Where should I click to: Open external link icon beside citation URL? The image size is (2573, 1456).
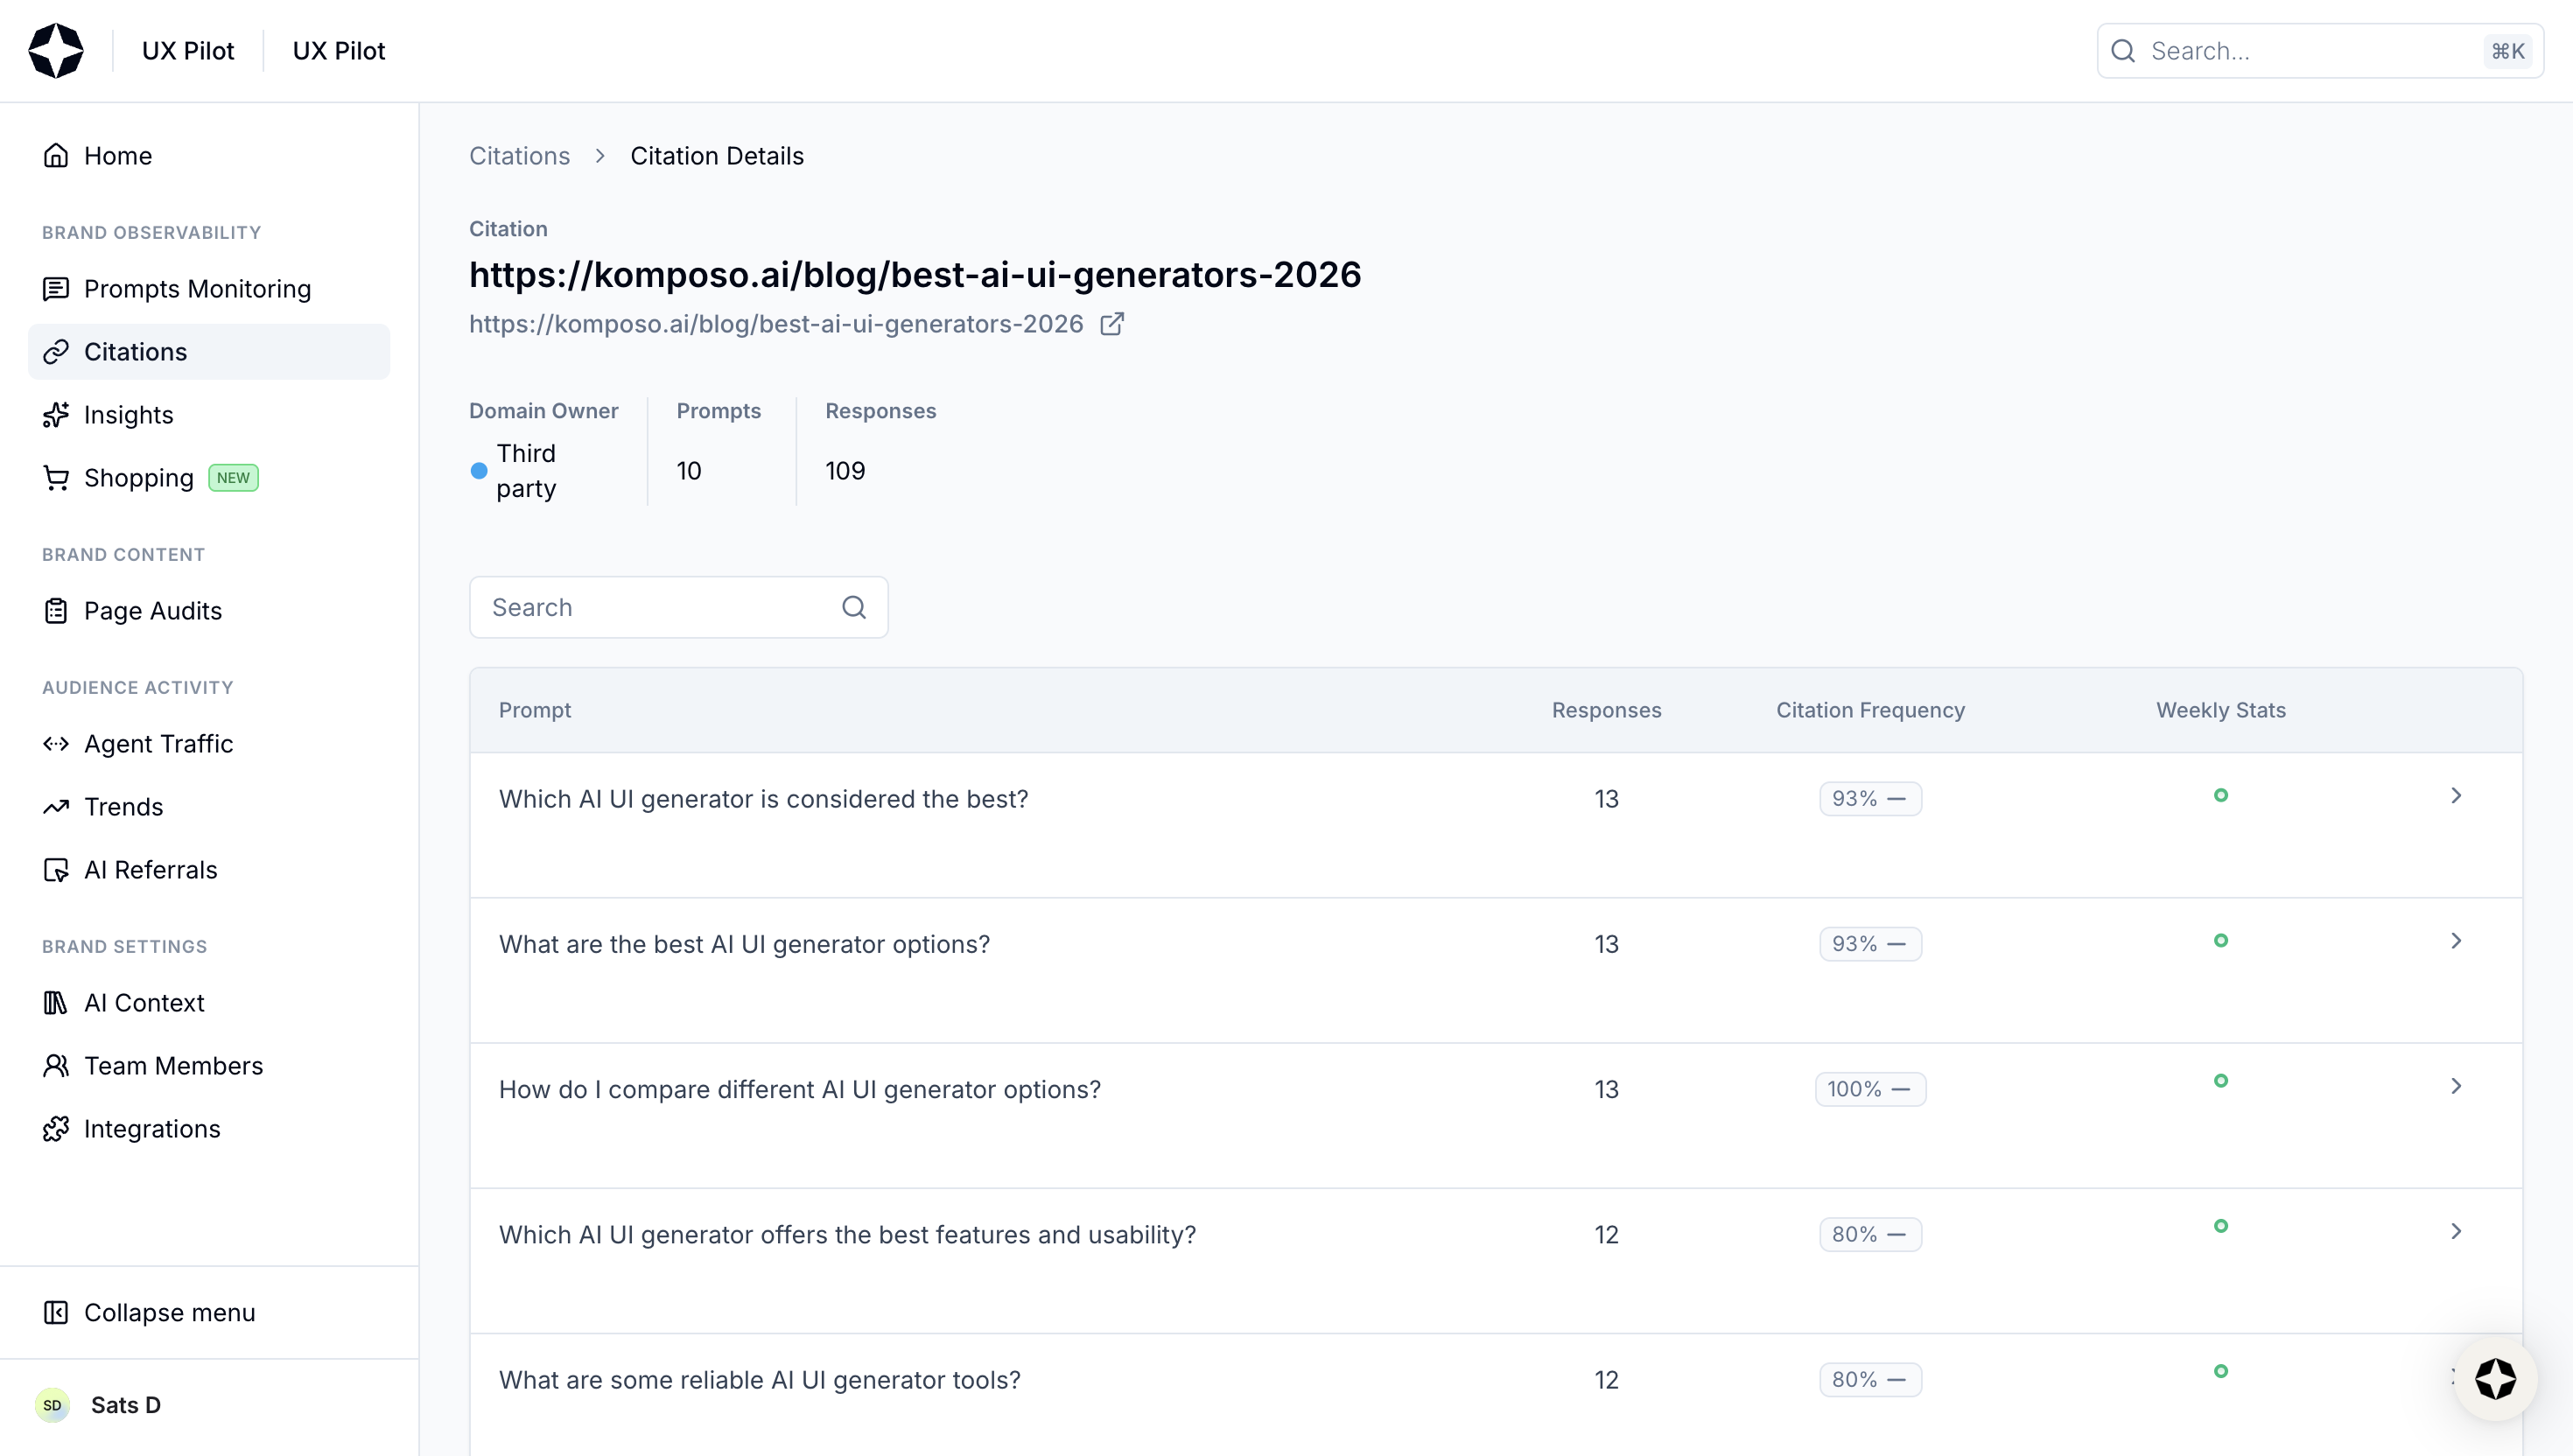[1111, 324]
